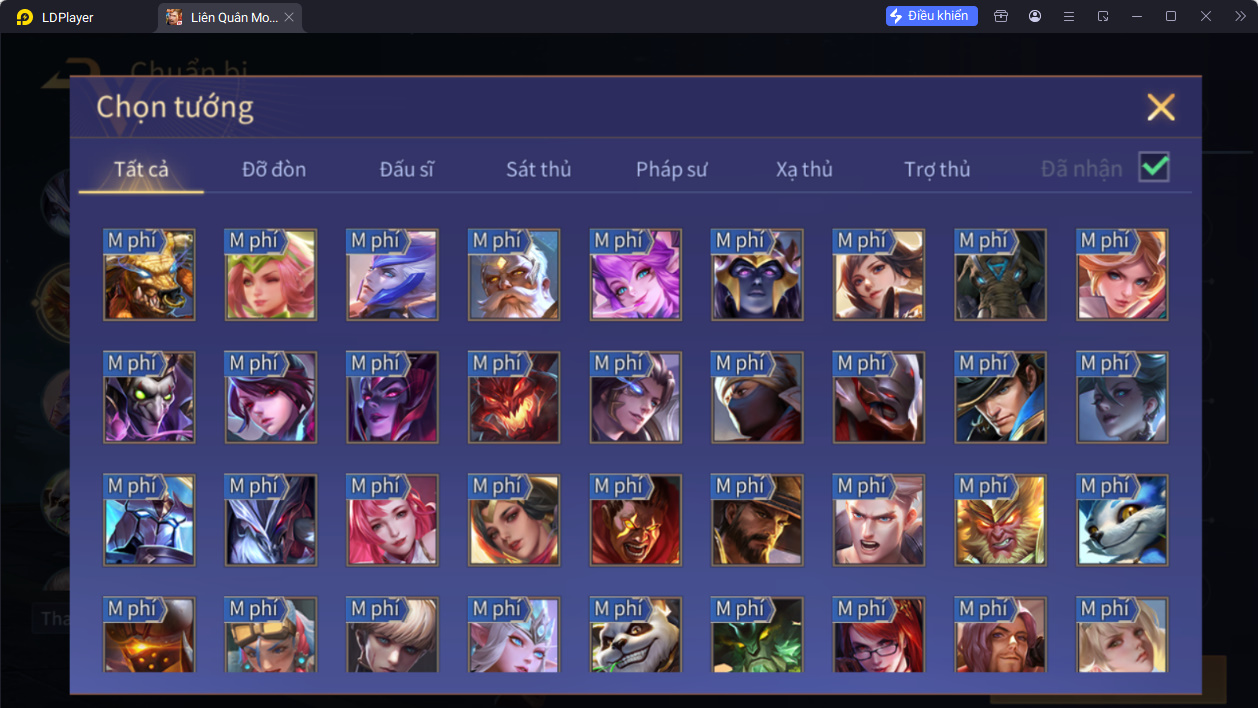Click the LDPlayer multi-window icon

pyautogui.click(x=1103, y=16)
